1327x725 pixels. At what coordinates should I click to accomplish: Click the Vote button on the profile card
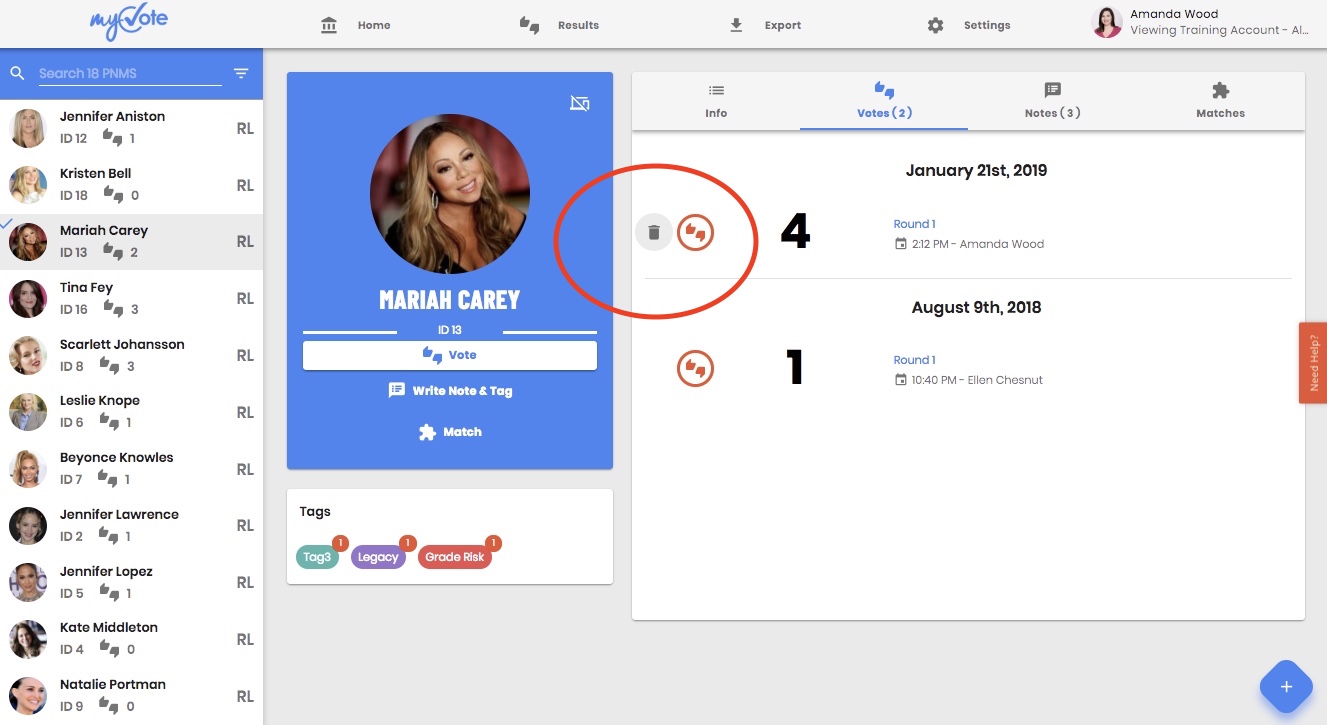(450, 355)
